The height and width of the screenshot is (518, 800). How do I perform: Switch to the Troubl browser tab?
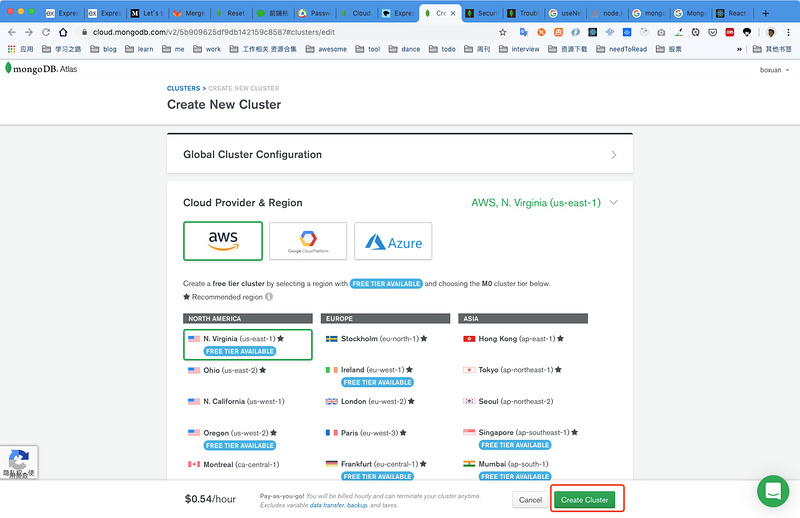pos(524,13)
